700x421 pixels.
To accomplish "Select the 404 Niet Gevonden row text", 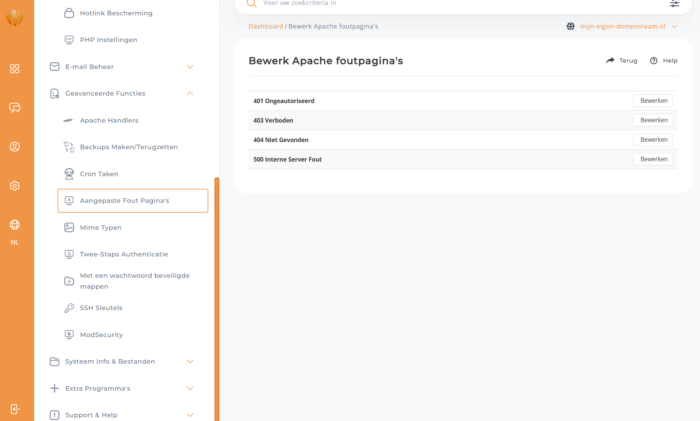I will coord(281,140).
